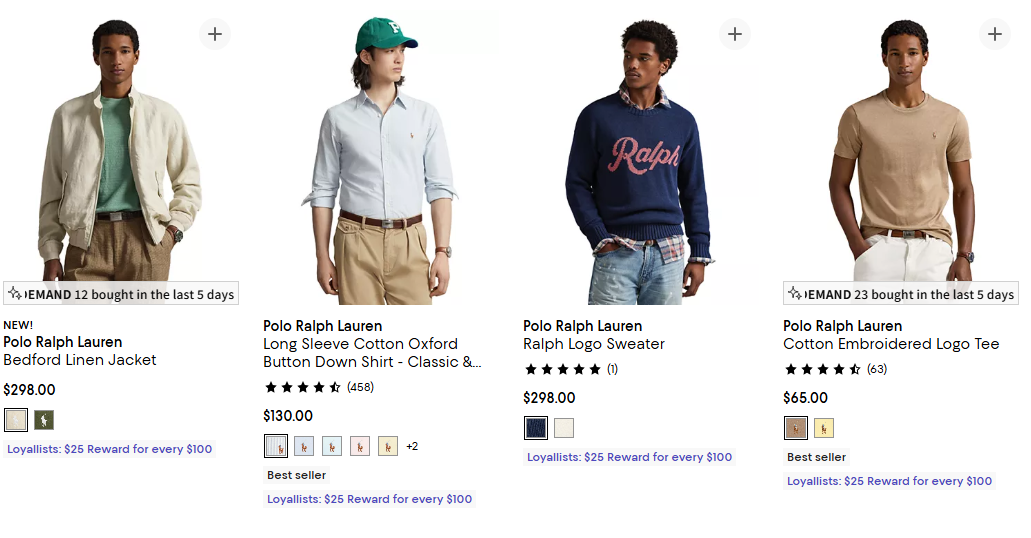Open the Ralph Logo Sweater product link
The height and width of the screenshot is (538, 1031).
click(x=594, y=344)
